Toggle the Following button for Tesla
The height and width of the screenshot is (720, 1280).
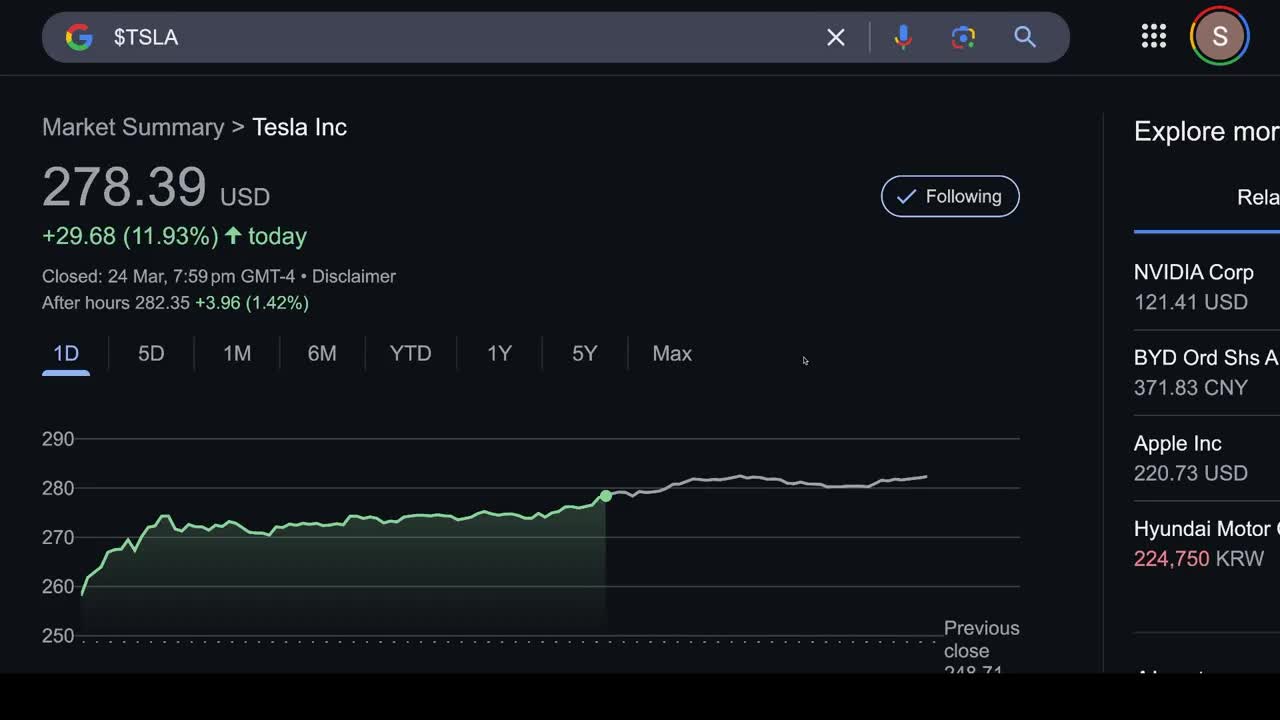coord(950,196)
